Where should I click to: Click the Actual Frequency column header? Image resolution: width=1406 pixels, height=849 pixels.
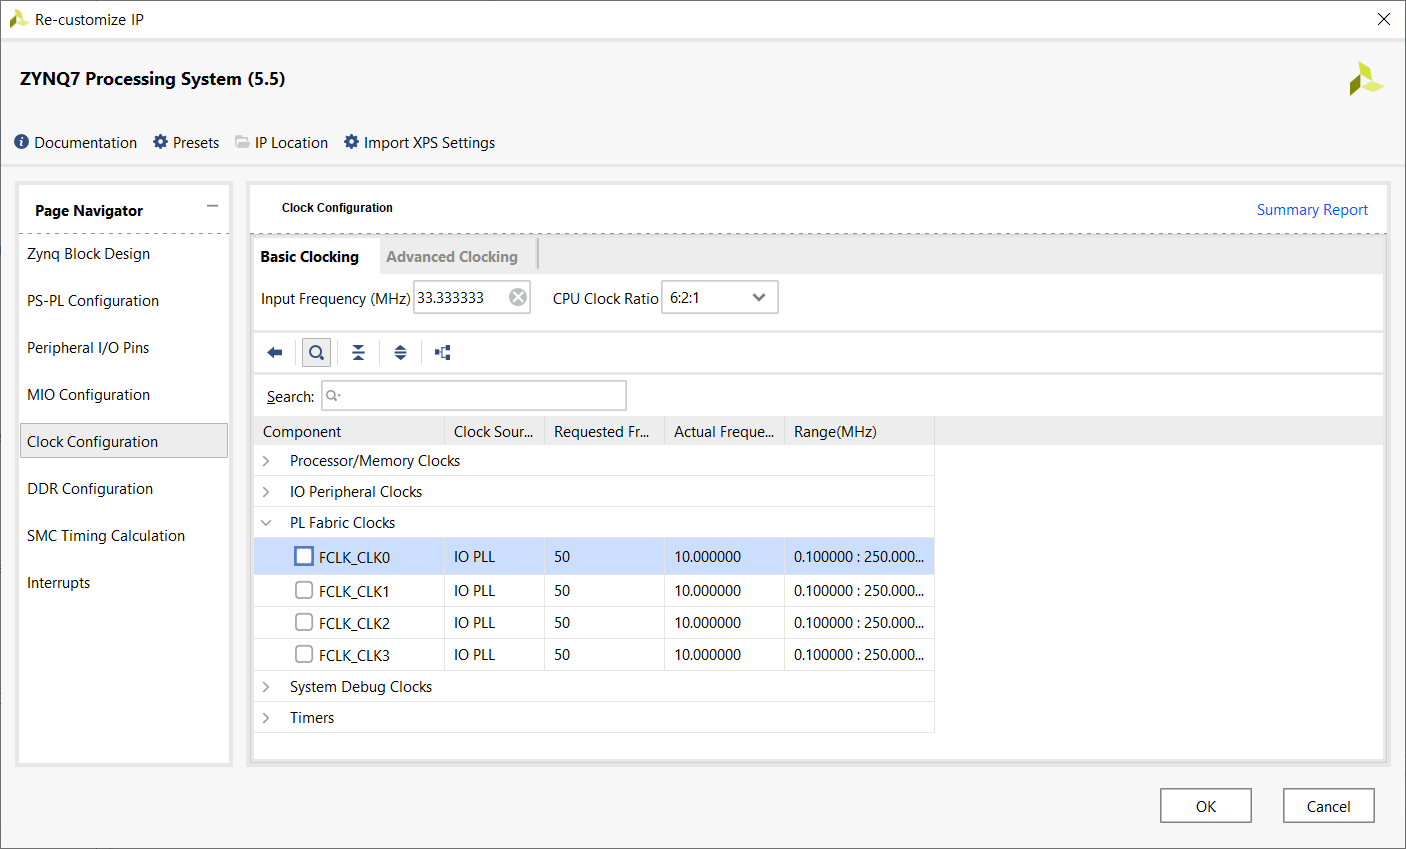[724, 431]
